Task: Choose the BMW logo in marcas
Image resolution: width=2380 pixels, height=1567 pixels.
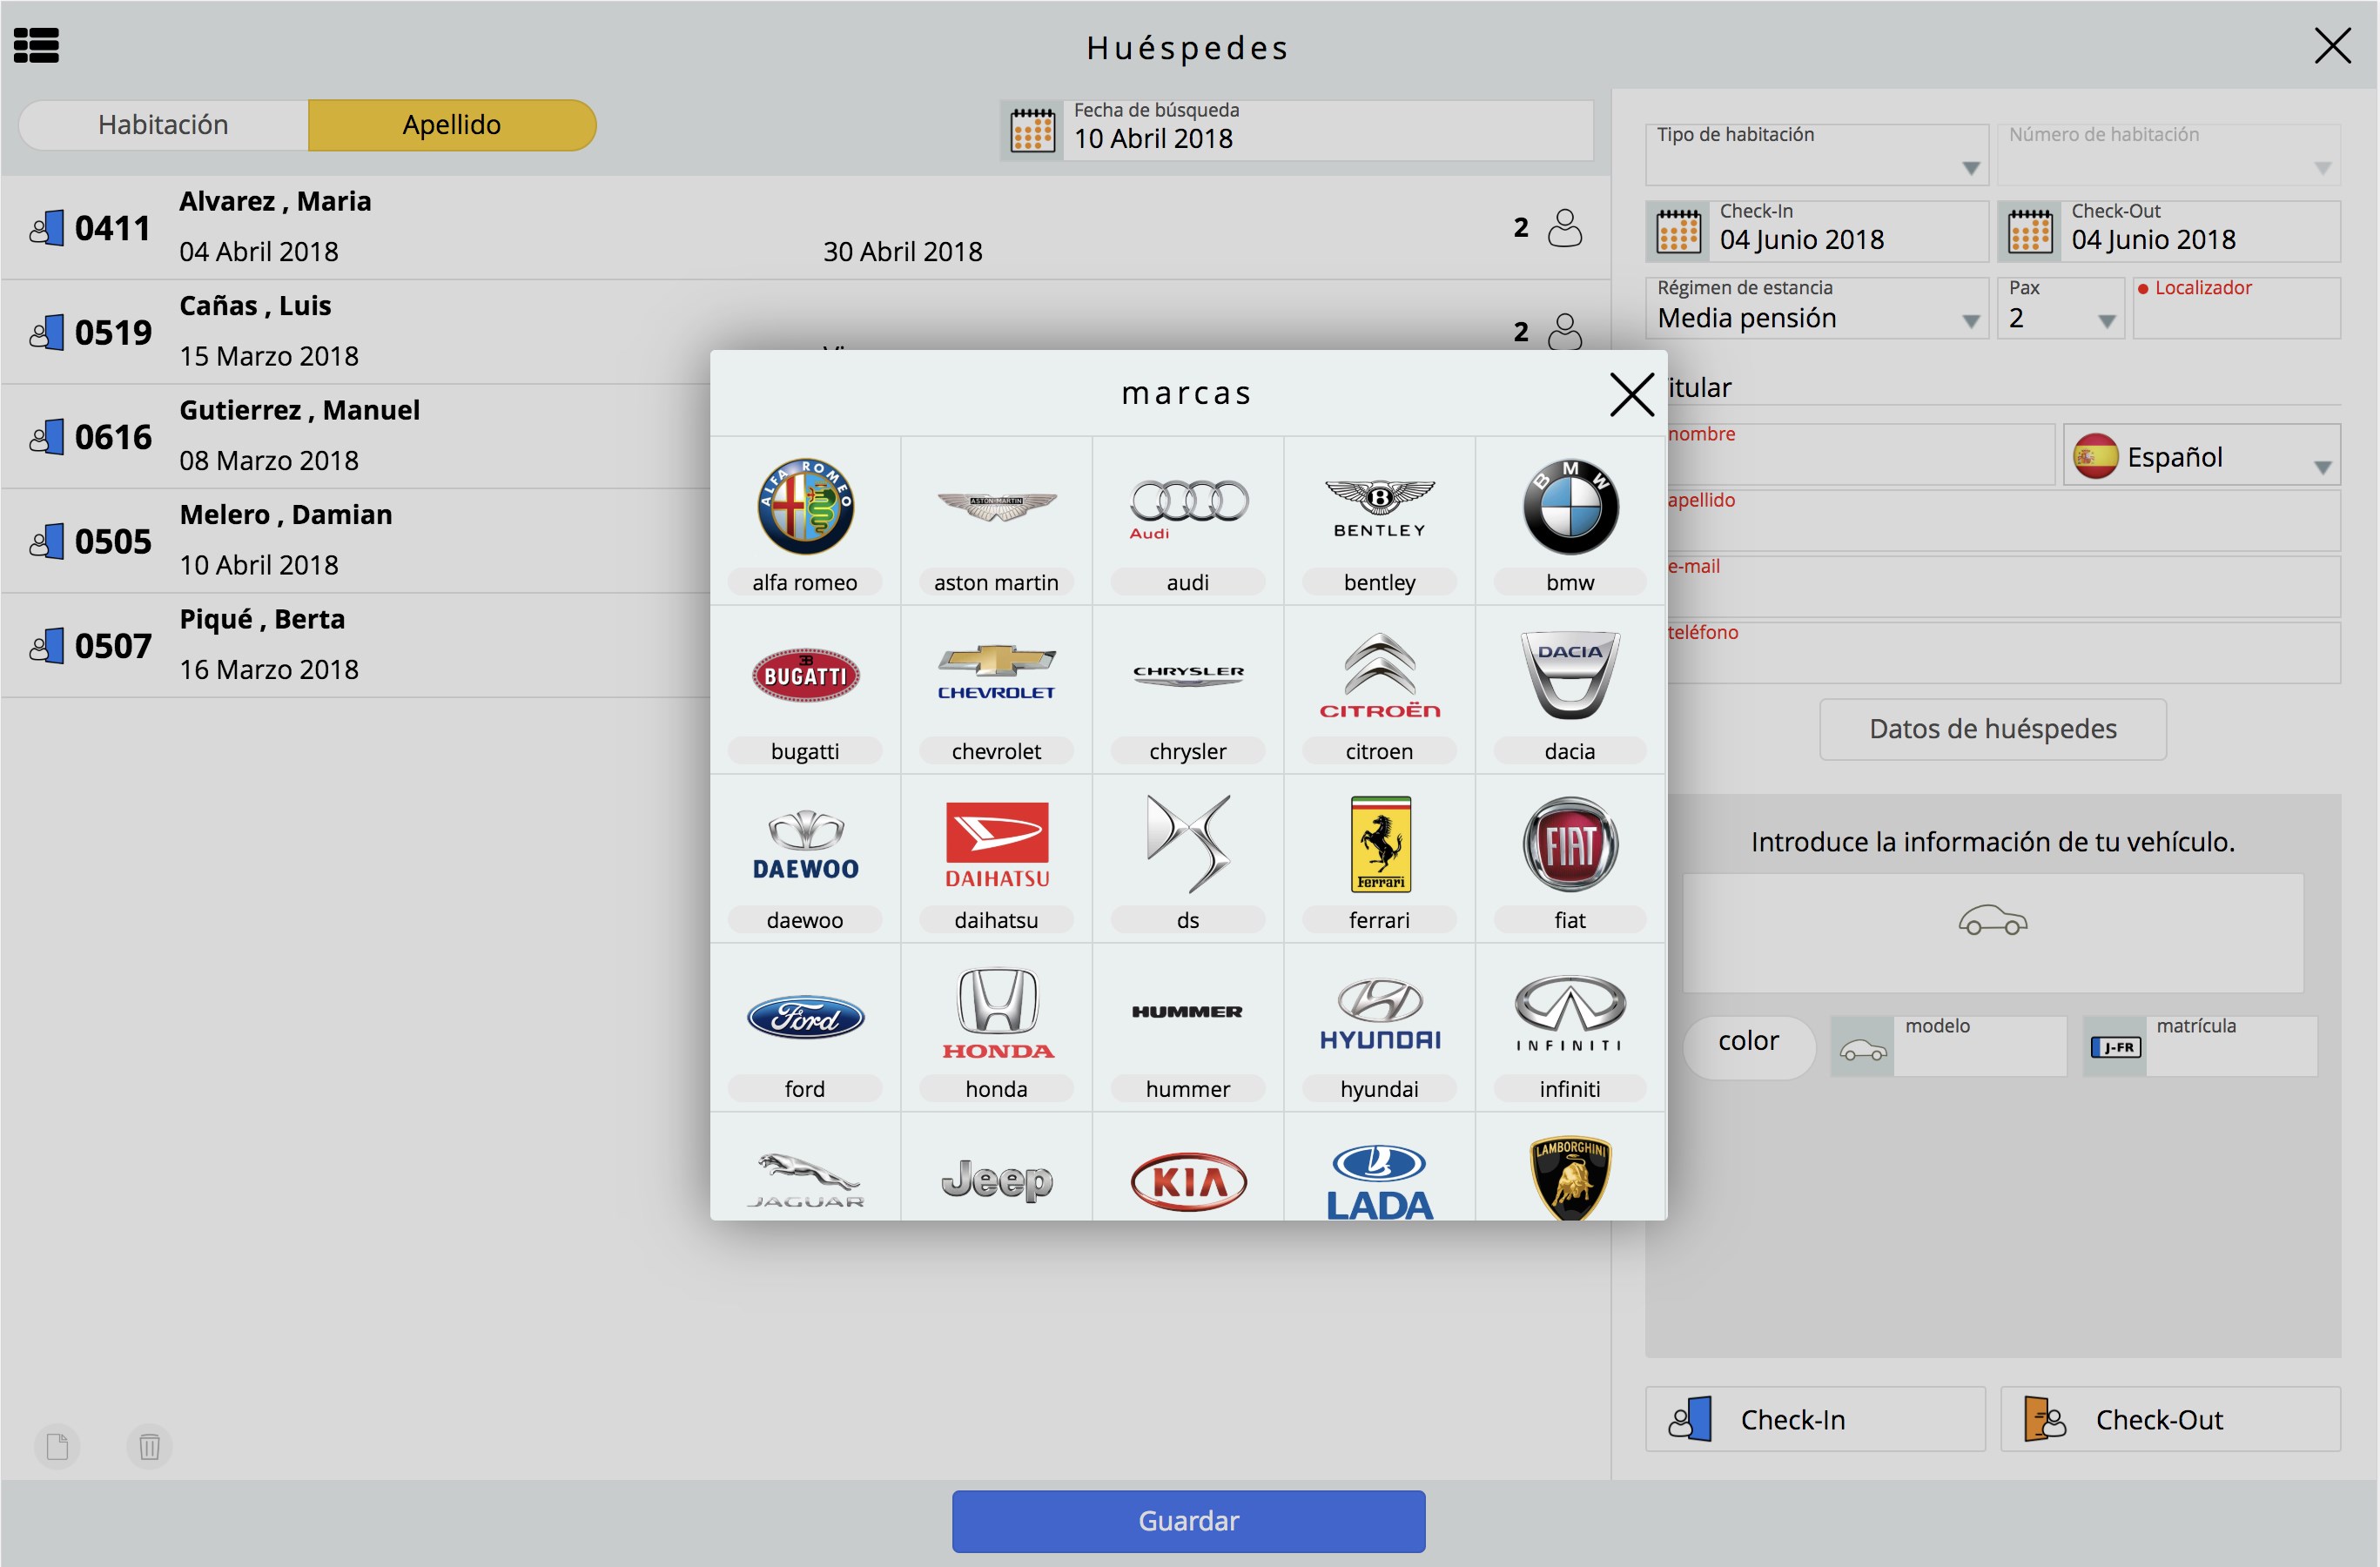Action: [x=1570, y=507]
